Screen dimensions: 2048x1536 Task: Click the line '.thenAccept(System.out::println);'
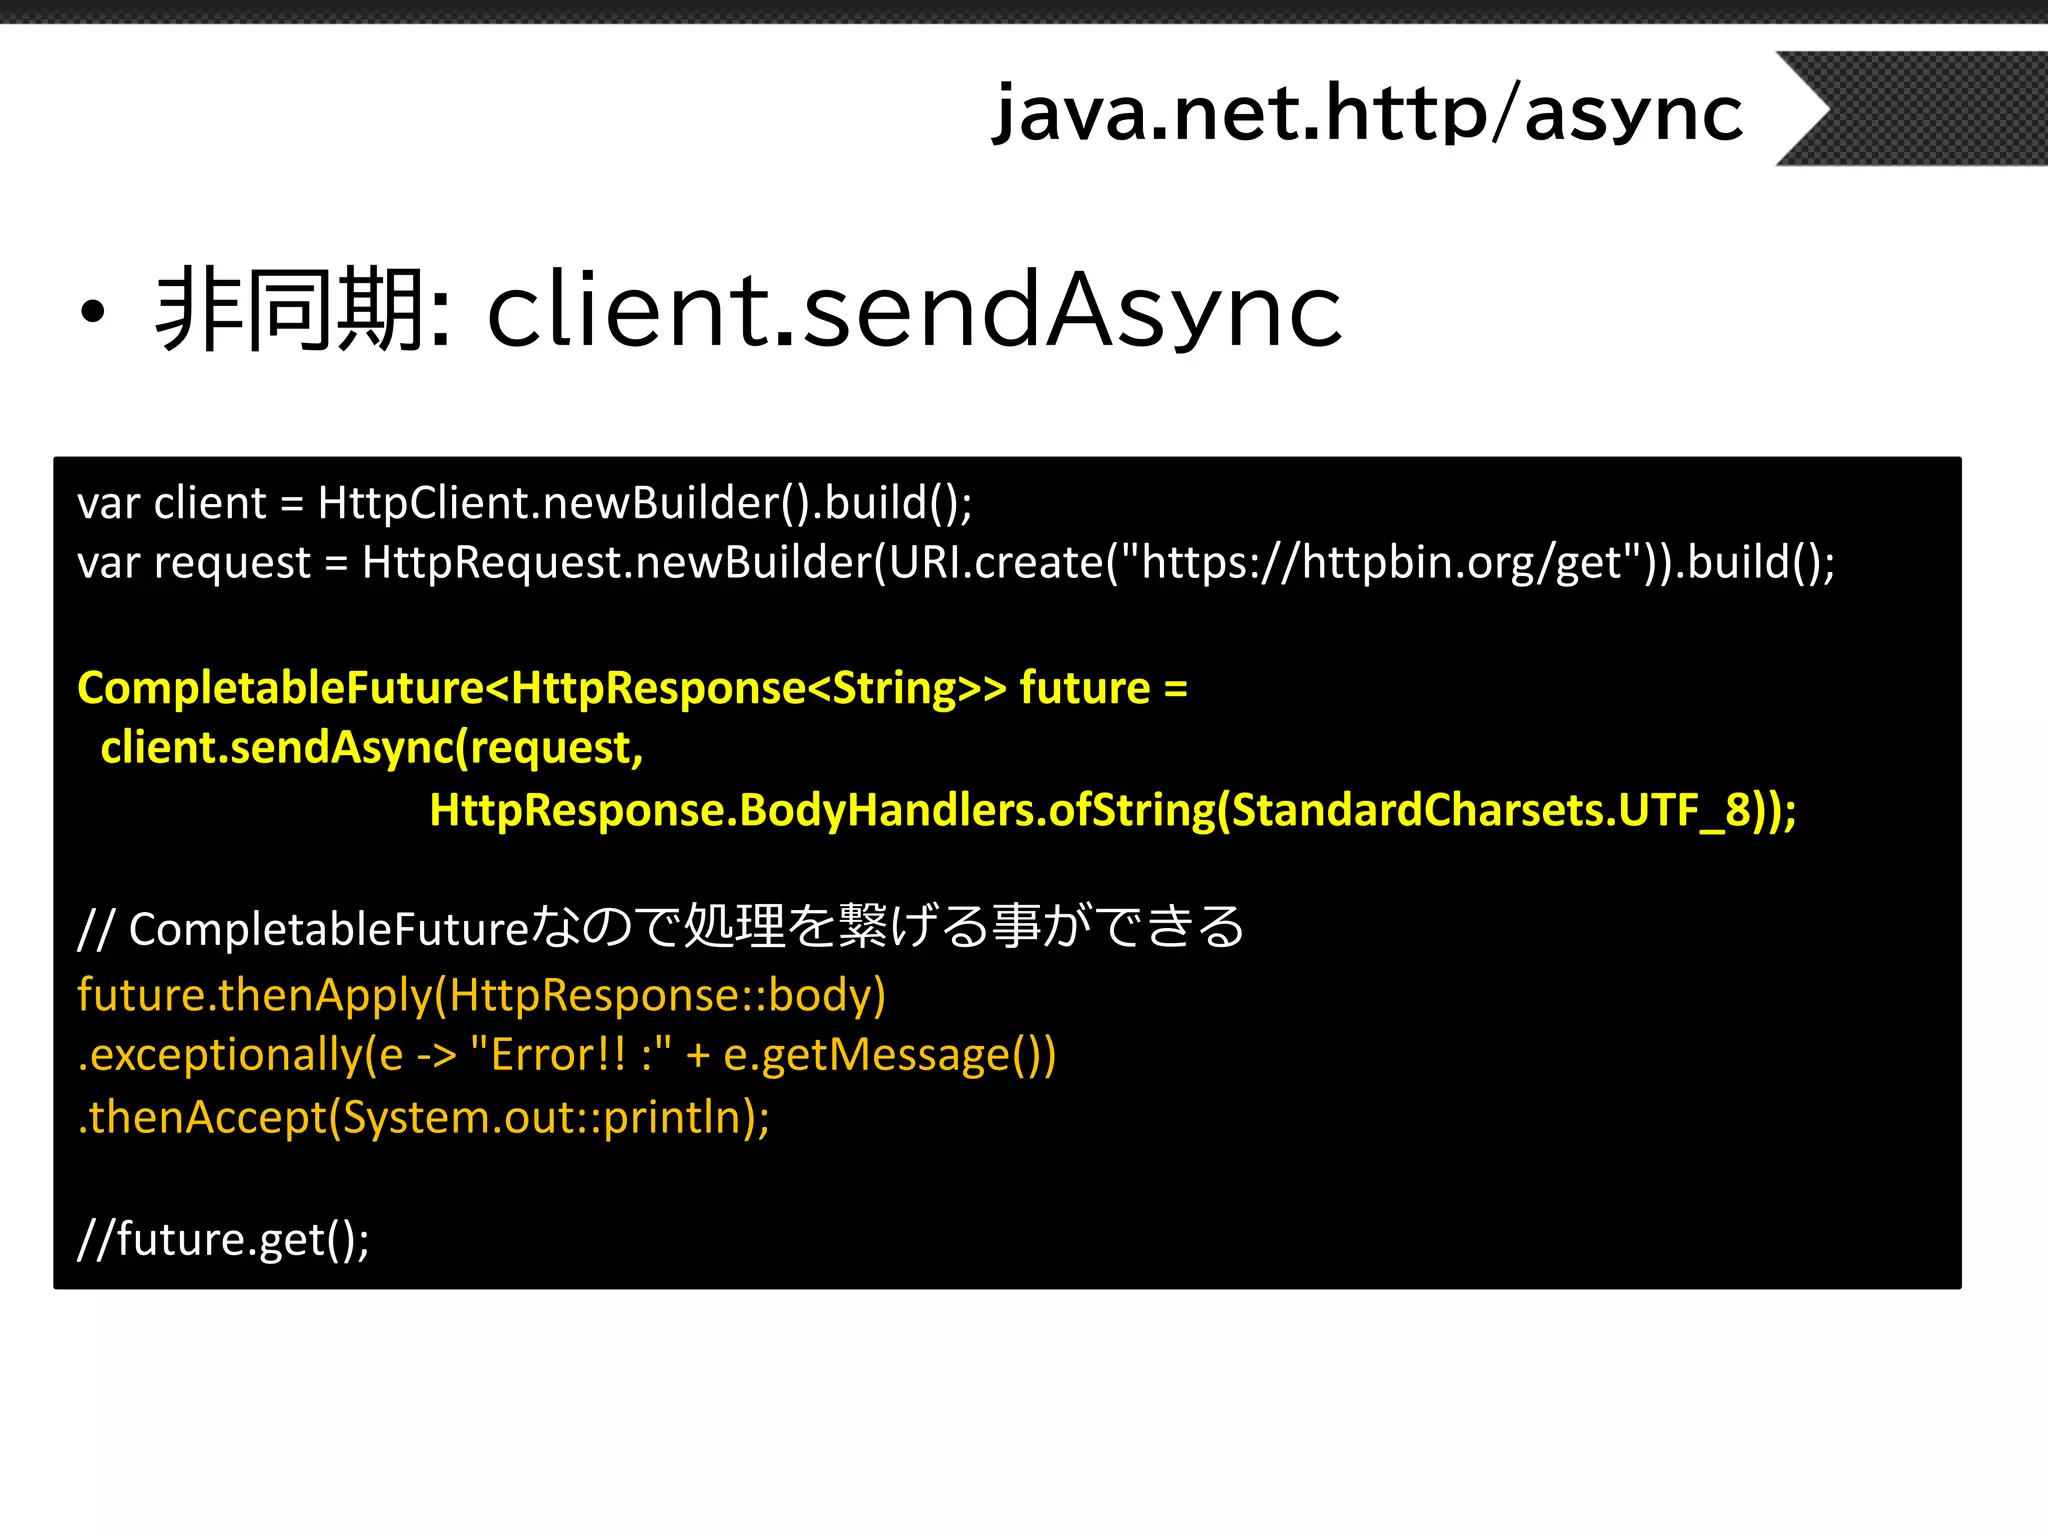pyautogui.click(x=424, y=1117)
